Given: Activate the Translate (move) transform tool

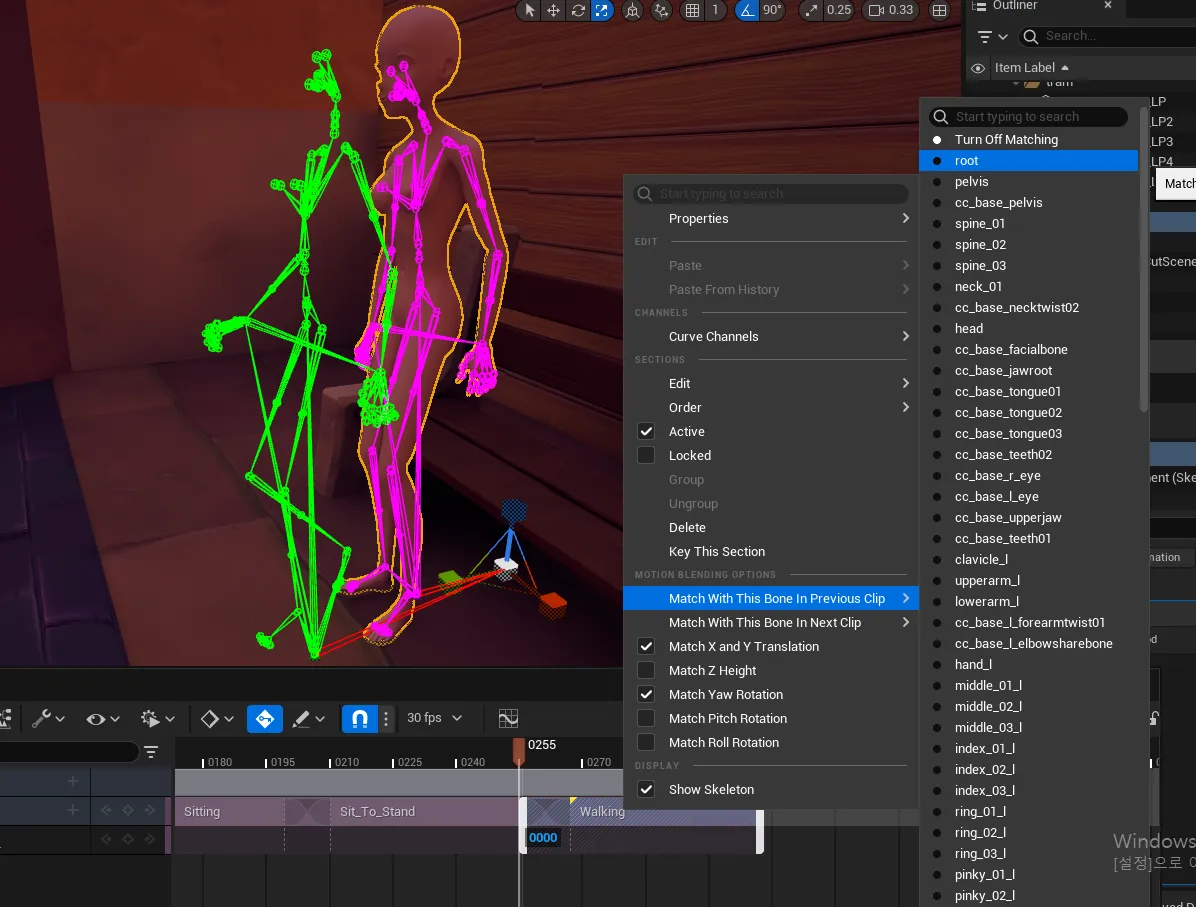Looking at the screenshot, I should click(553, 10).
